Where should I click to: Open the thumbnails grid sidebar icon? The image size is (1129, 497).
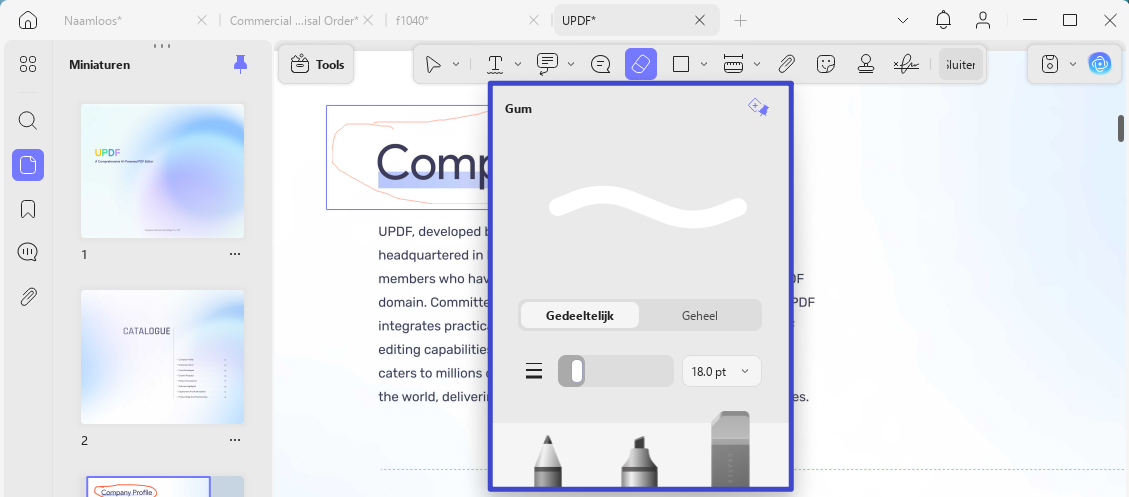[x=27, y=64]
